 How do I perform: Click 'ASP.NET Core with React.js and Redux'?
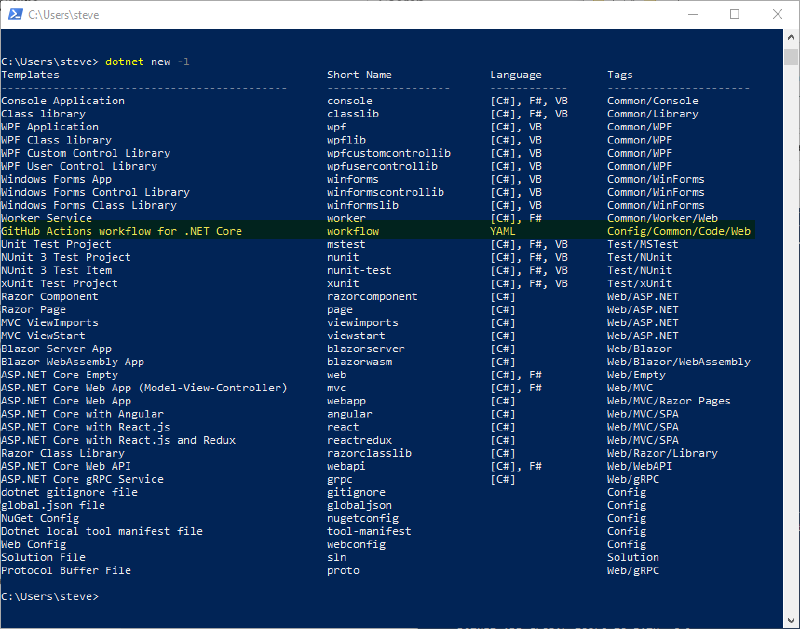point(118,440)
